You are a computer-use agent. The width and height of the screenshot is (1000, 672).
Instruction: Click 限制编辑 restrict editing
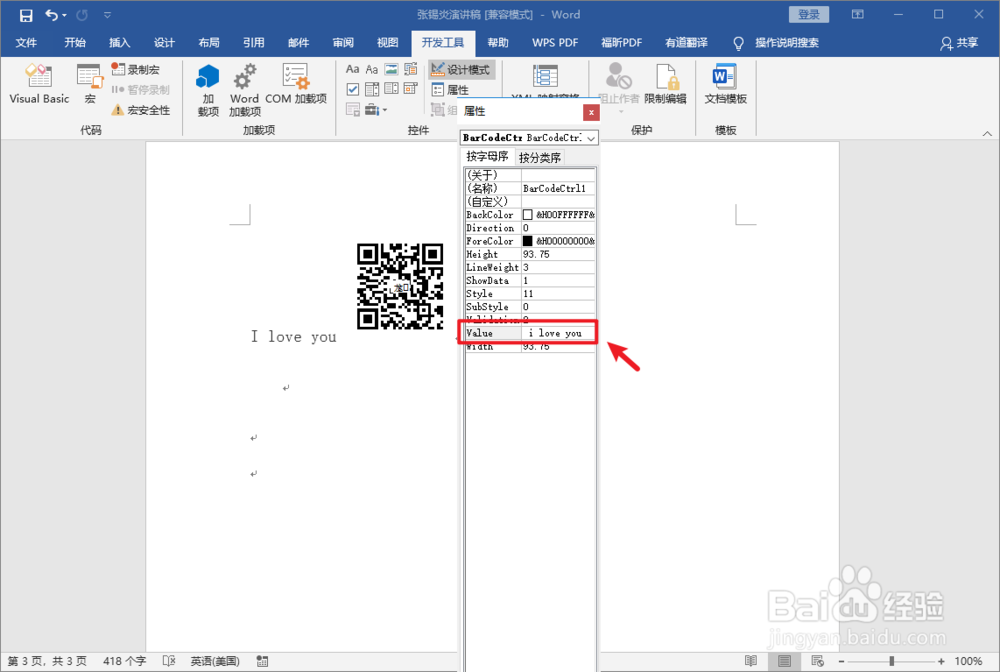click(665, 84)
